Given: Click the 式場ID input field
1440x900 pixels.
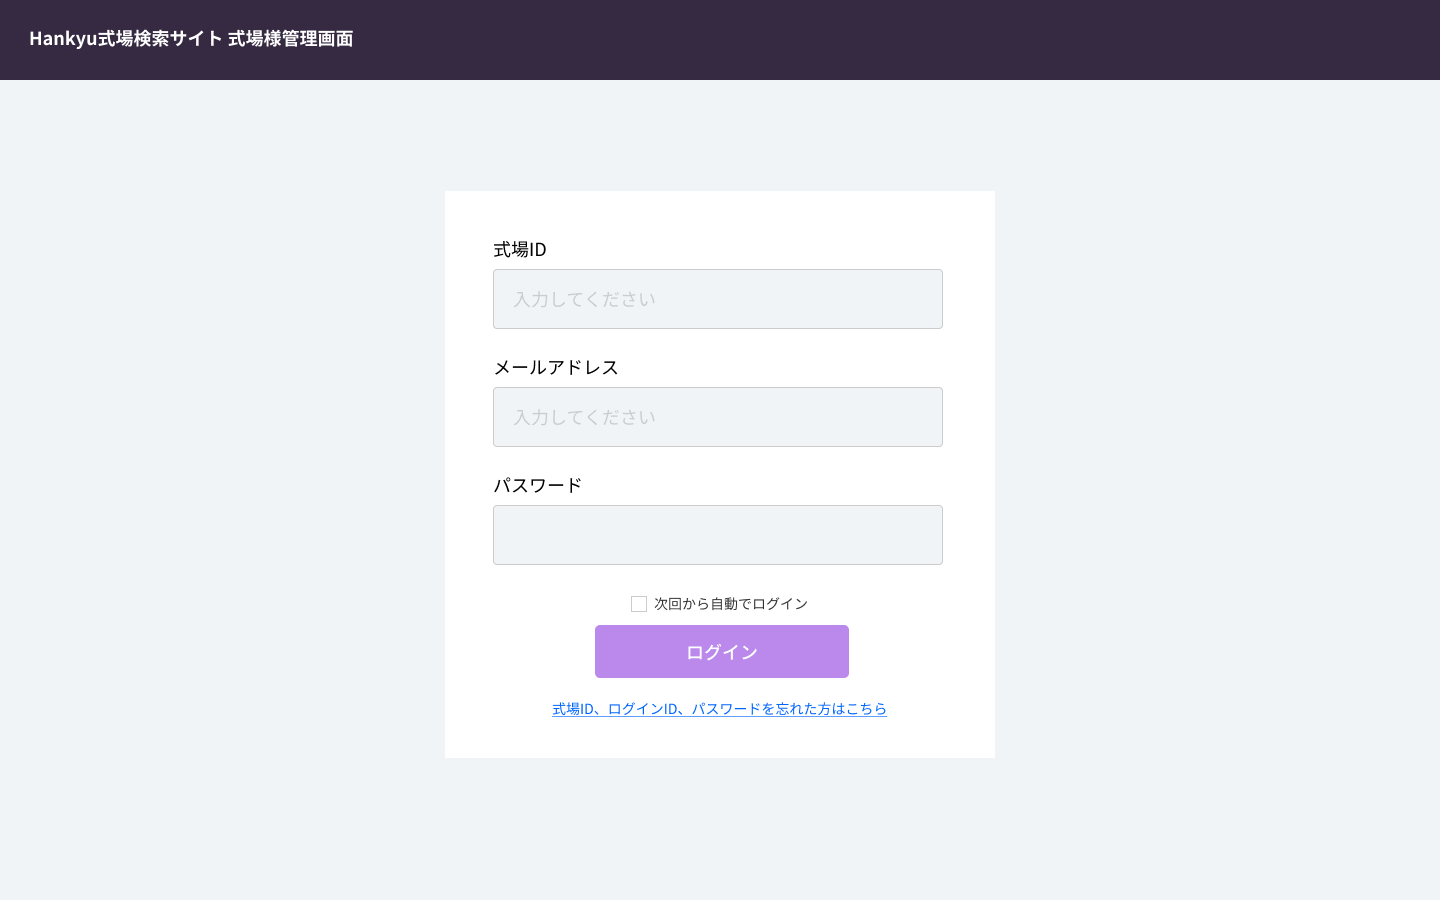Looking at the screenshot, I should pyautogui.click(x=717, y=299).
